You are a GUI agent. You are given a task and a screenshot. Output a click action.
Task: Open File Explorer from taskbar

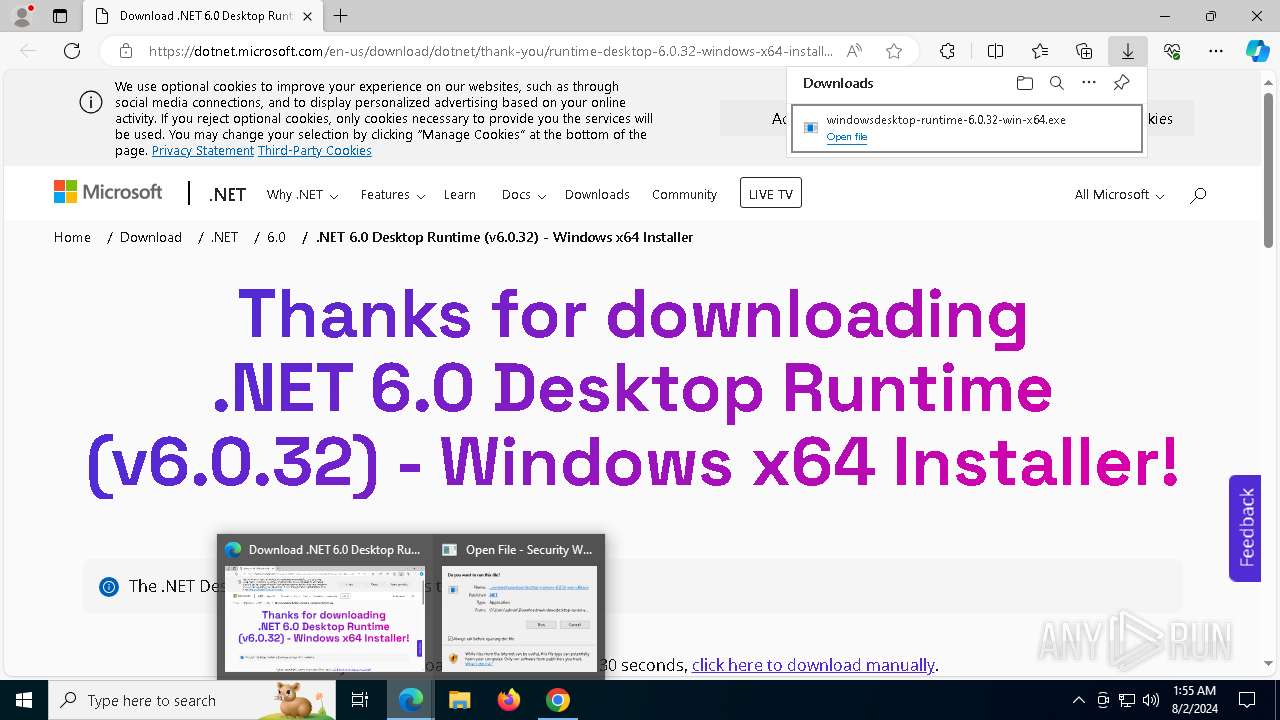pos(459,700)
